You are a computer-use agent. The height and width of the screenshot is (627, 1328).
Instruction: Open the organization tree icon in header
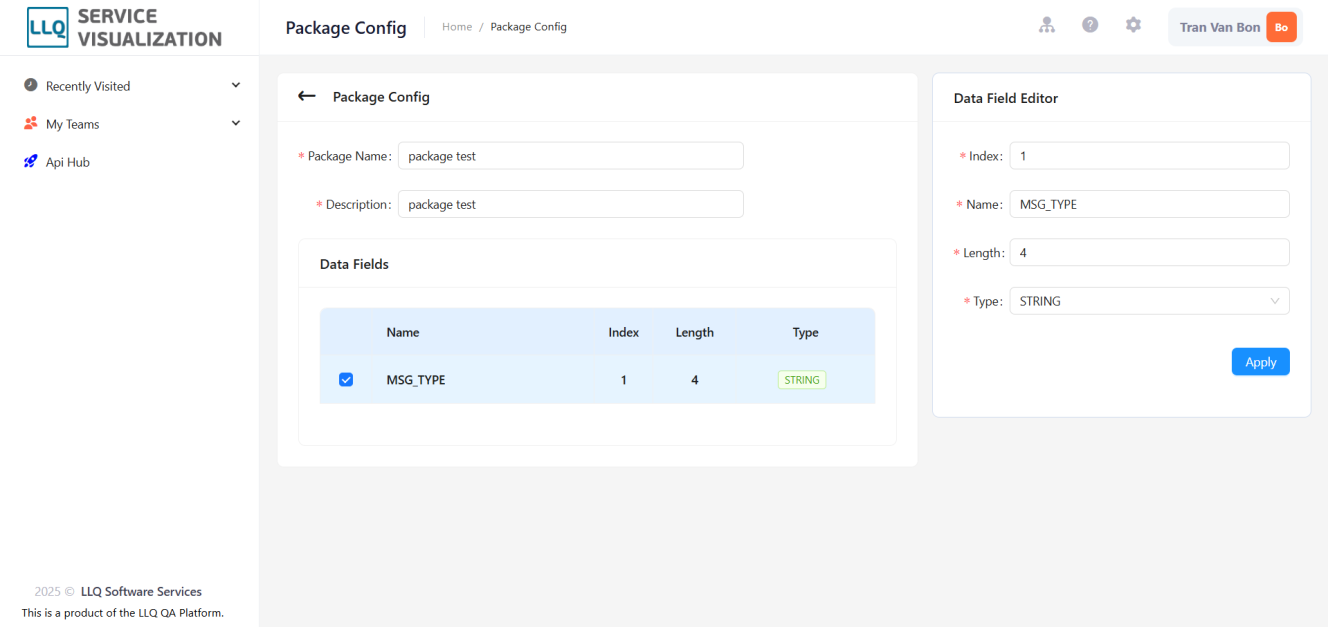pos(1047,25)
